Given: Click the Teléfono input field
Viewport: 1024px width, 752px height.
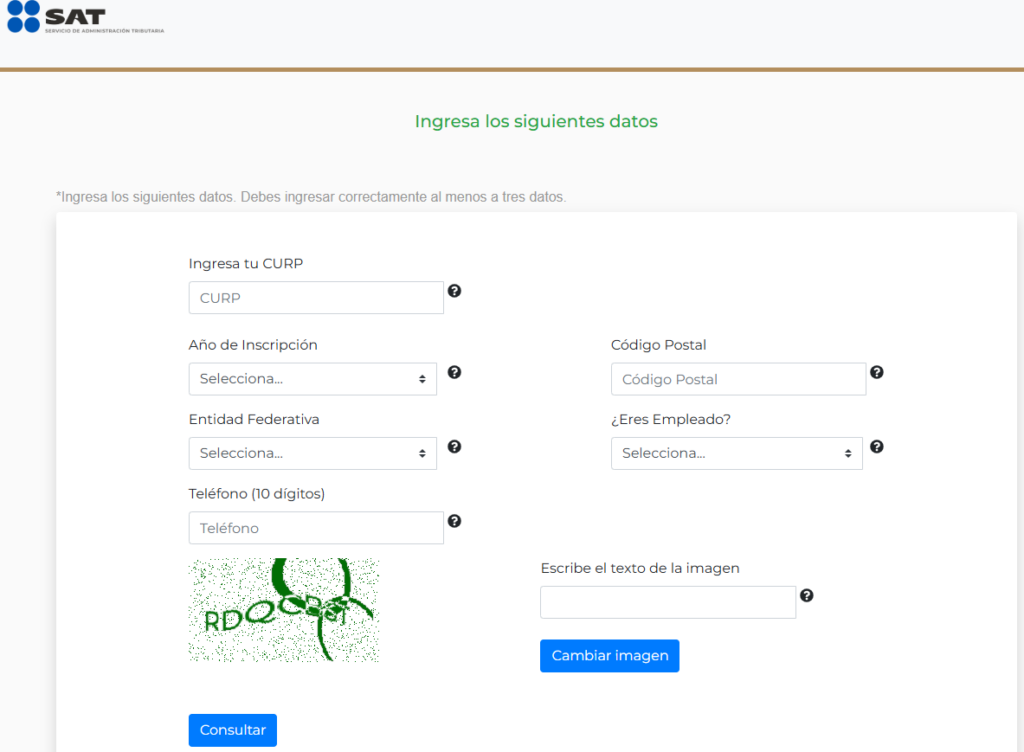Looking at the screenshot, I should tap(316, 527).
